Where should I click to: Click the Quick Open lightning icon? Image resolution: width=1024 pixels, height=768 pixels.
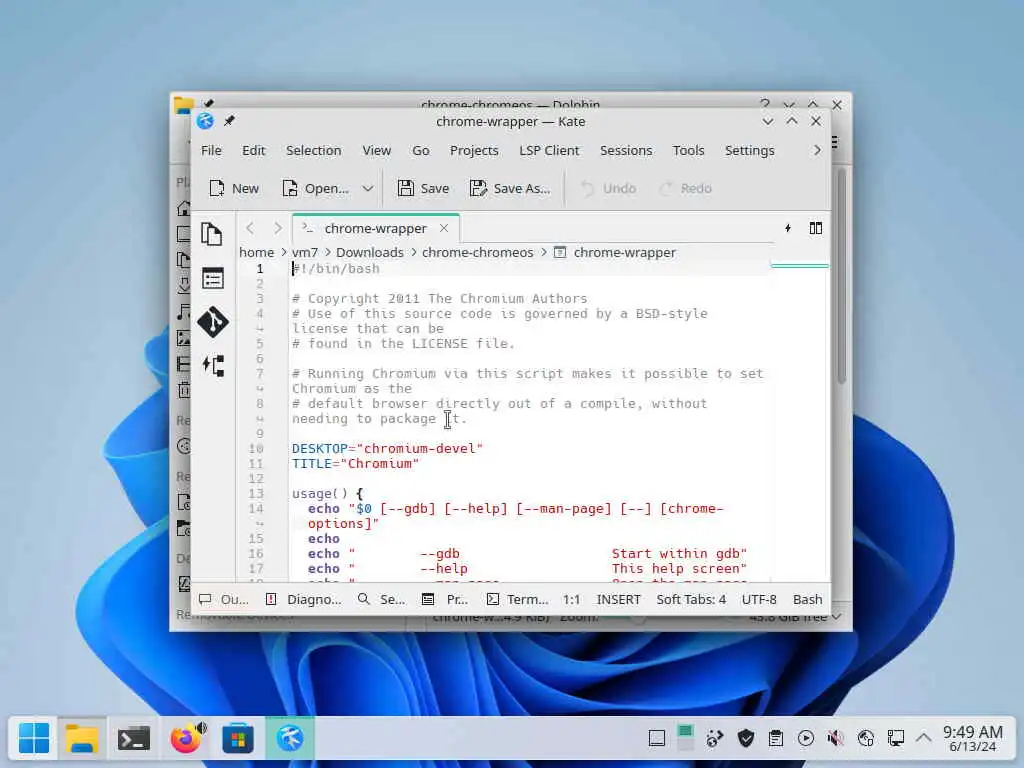click(788, 228)
